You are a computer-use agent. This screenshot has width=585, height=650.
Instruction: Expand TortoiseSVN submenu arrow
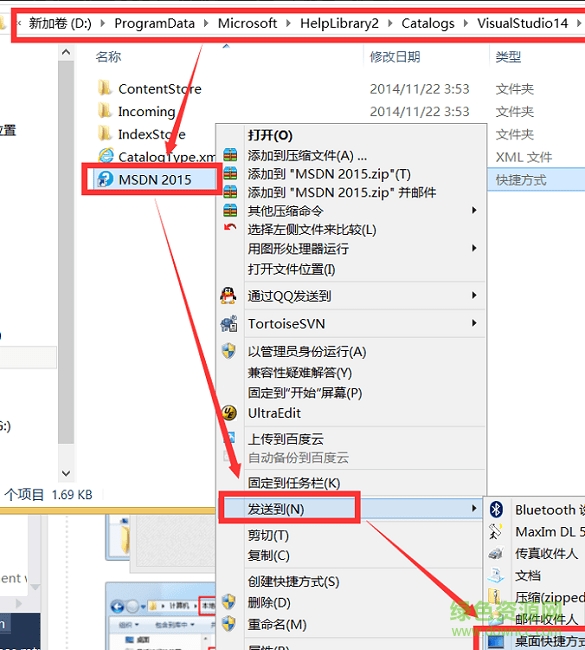pos(474,323)
